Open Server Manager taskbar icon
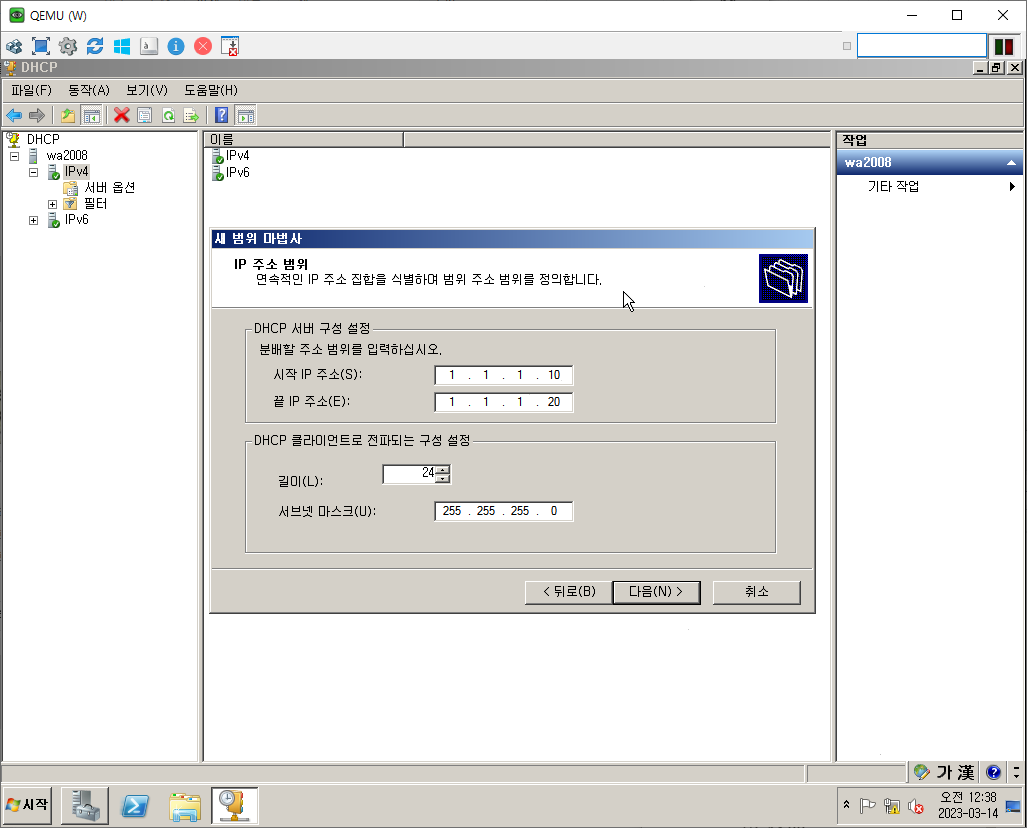Screen dimensions: 1027x828 [85, 806]
